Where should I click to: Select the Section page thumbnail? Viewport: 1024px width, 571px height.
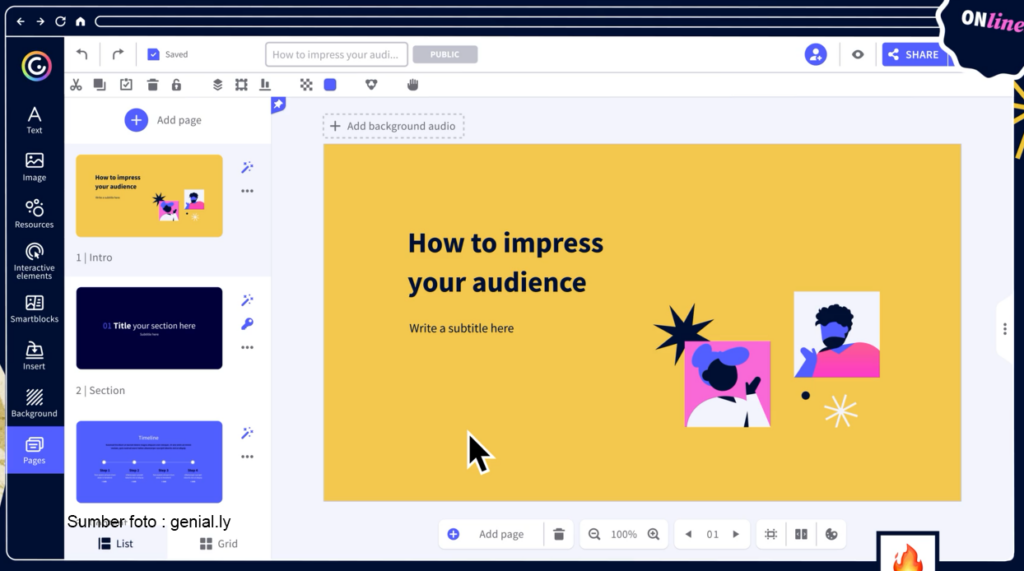click(x=149, y=328)
